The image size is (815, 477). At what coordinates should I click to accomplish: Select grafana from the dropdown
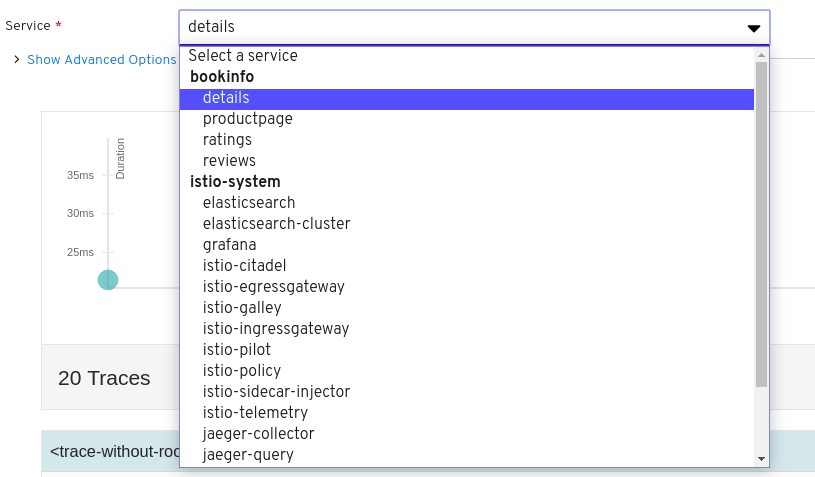(x=467, y=244)
